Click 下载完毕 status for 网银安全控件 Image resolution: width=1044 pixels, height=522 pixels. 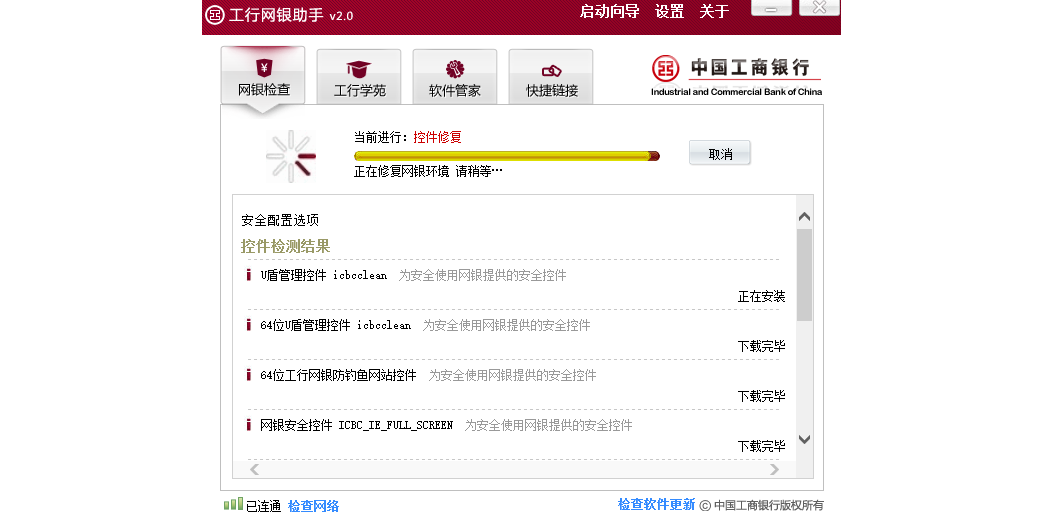point(761,446)
